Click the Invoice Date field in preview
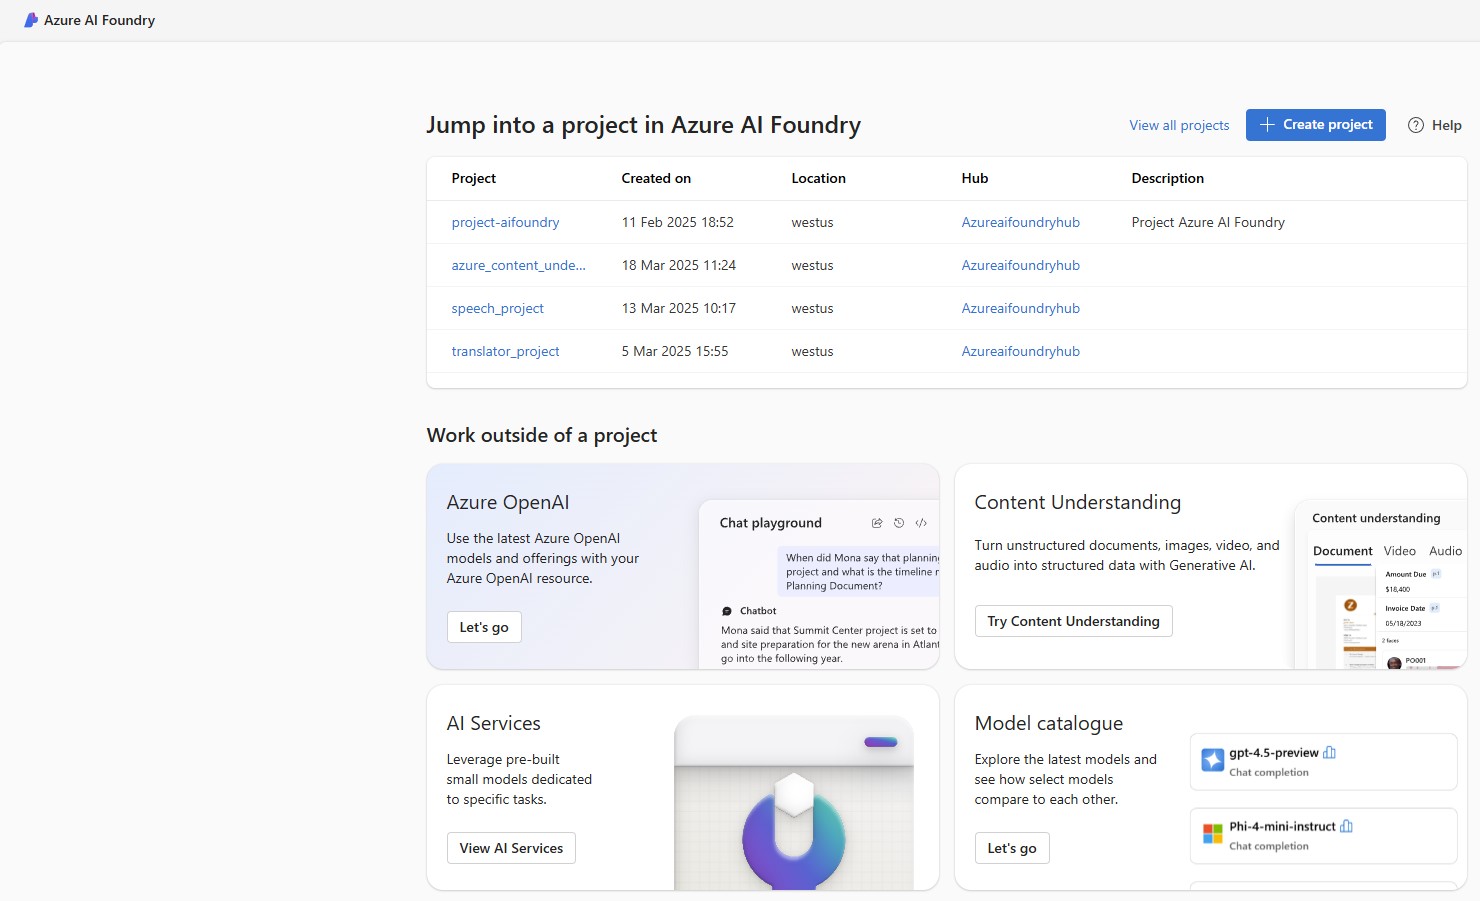The image size is (1480, 901). point(1405,608)
